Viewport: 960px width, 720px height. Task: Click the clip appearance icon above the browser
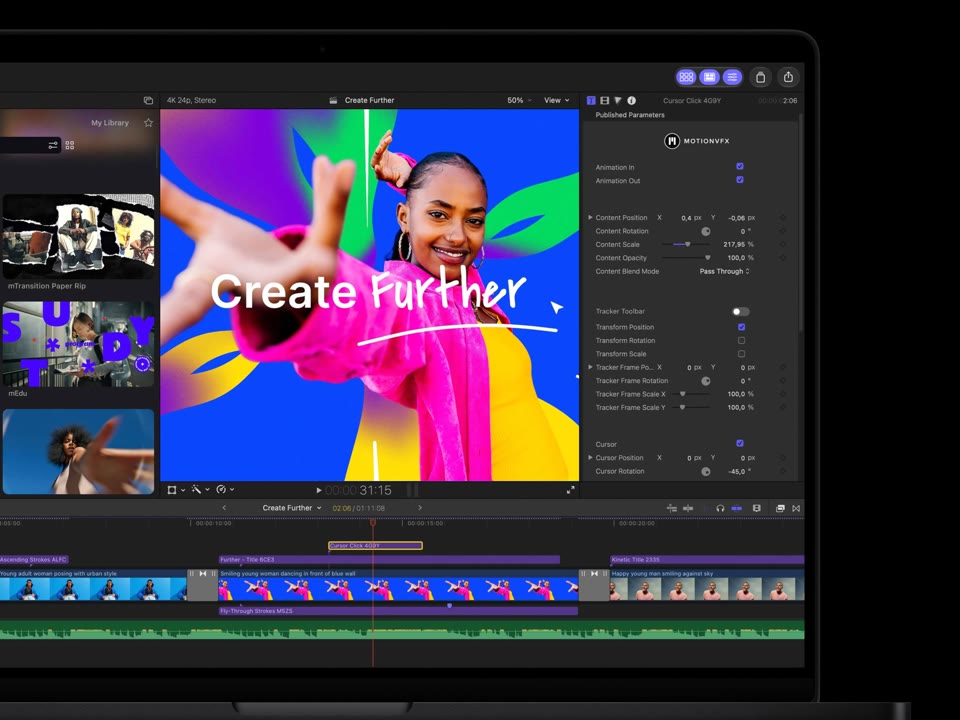click(x=148, y=100)
